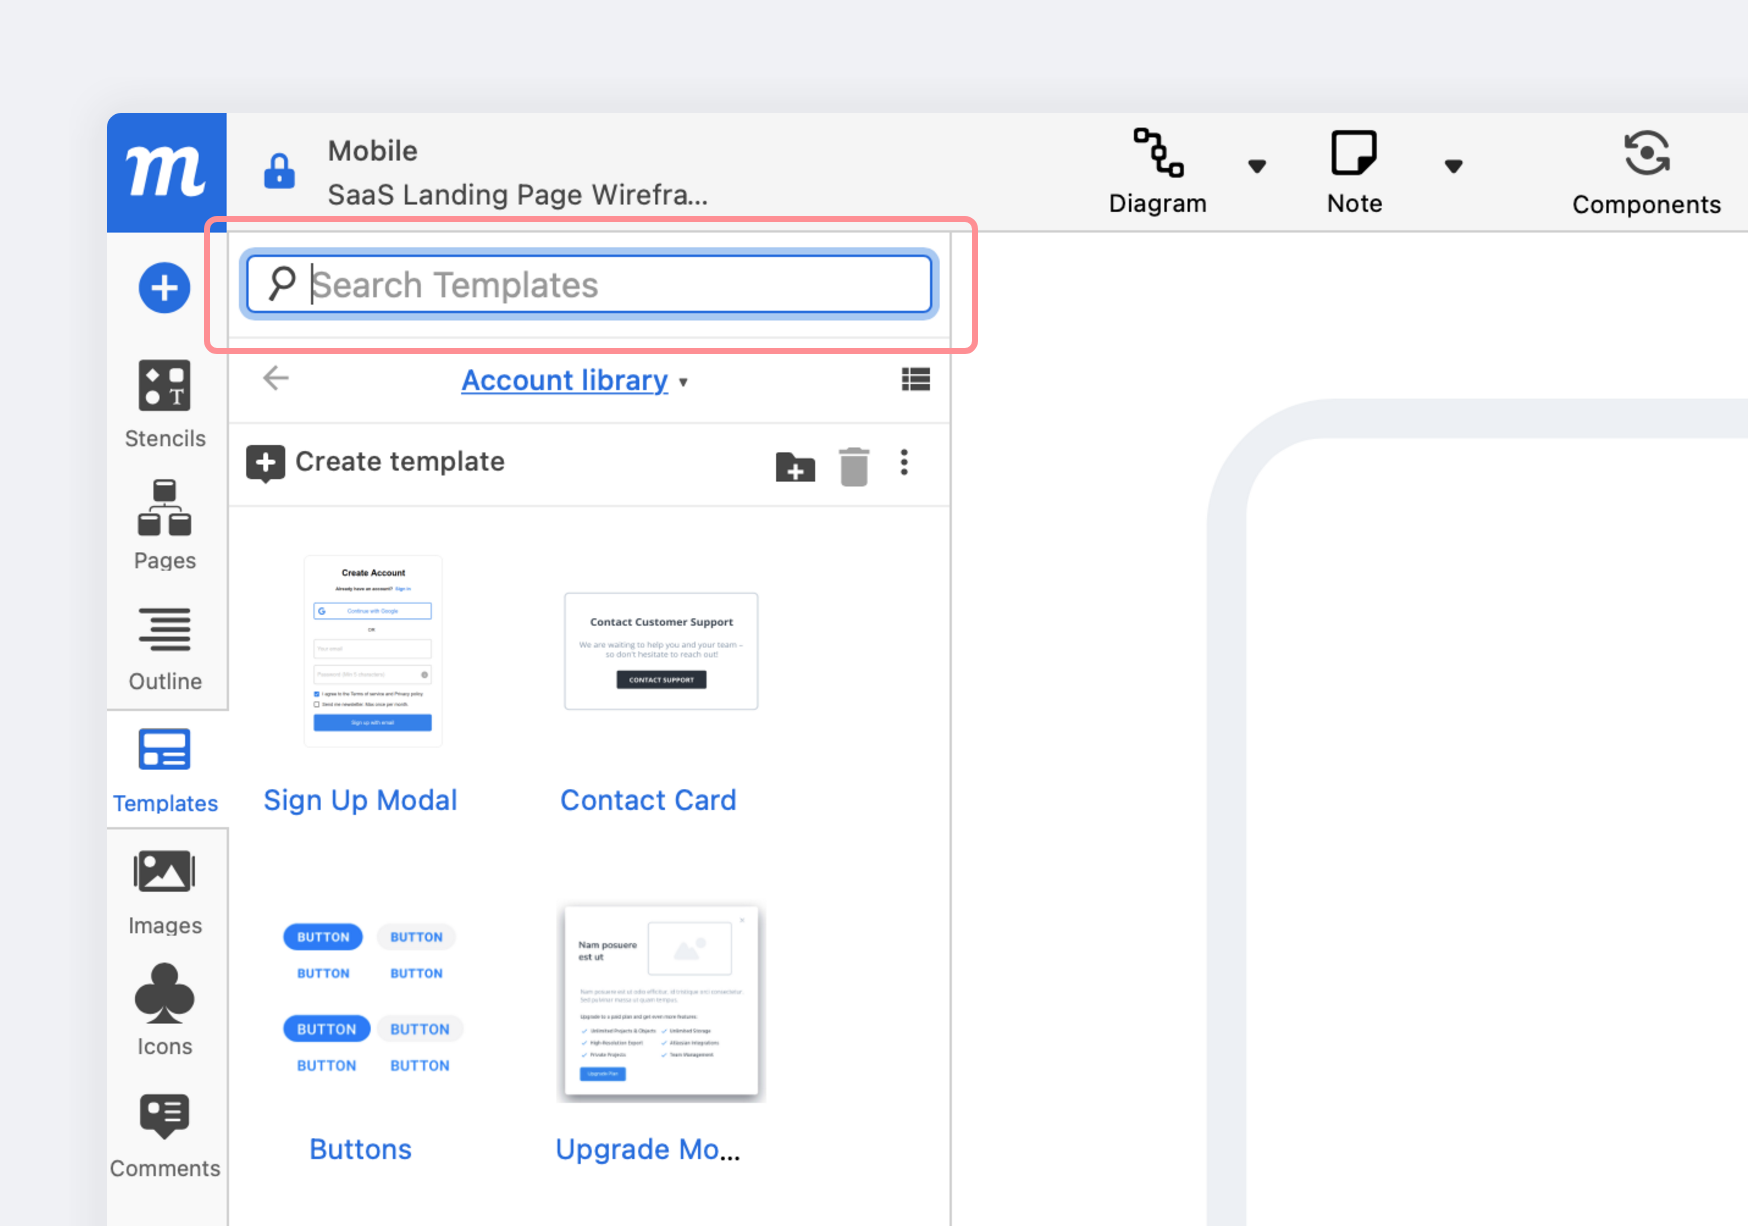This screenshot has width=1748, height=1226.
Task: Open the Icons library panel
Action: click(165, 1010)
